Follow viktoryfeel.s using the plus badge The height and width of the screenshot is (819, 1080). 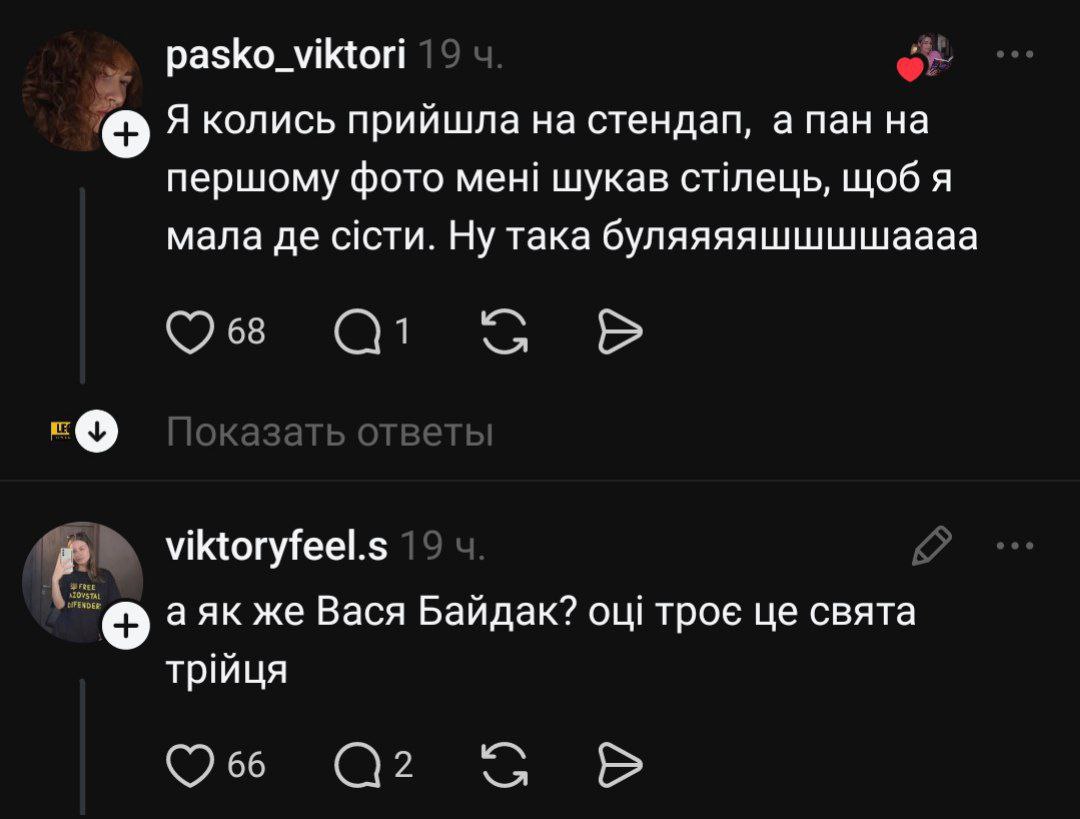point(125,627)
